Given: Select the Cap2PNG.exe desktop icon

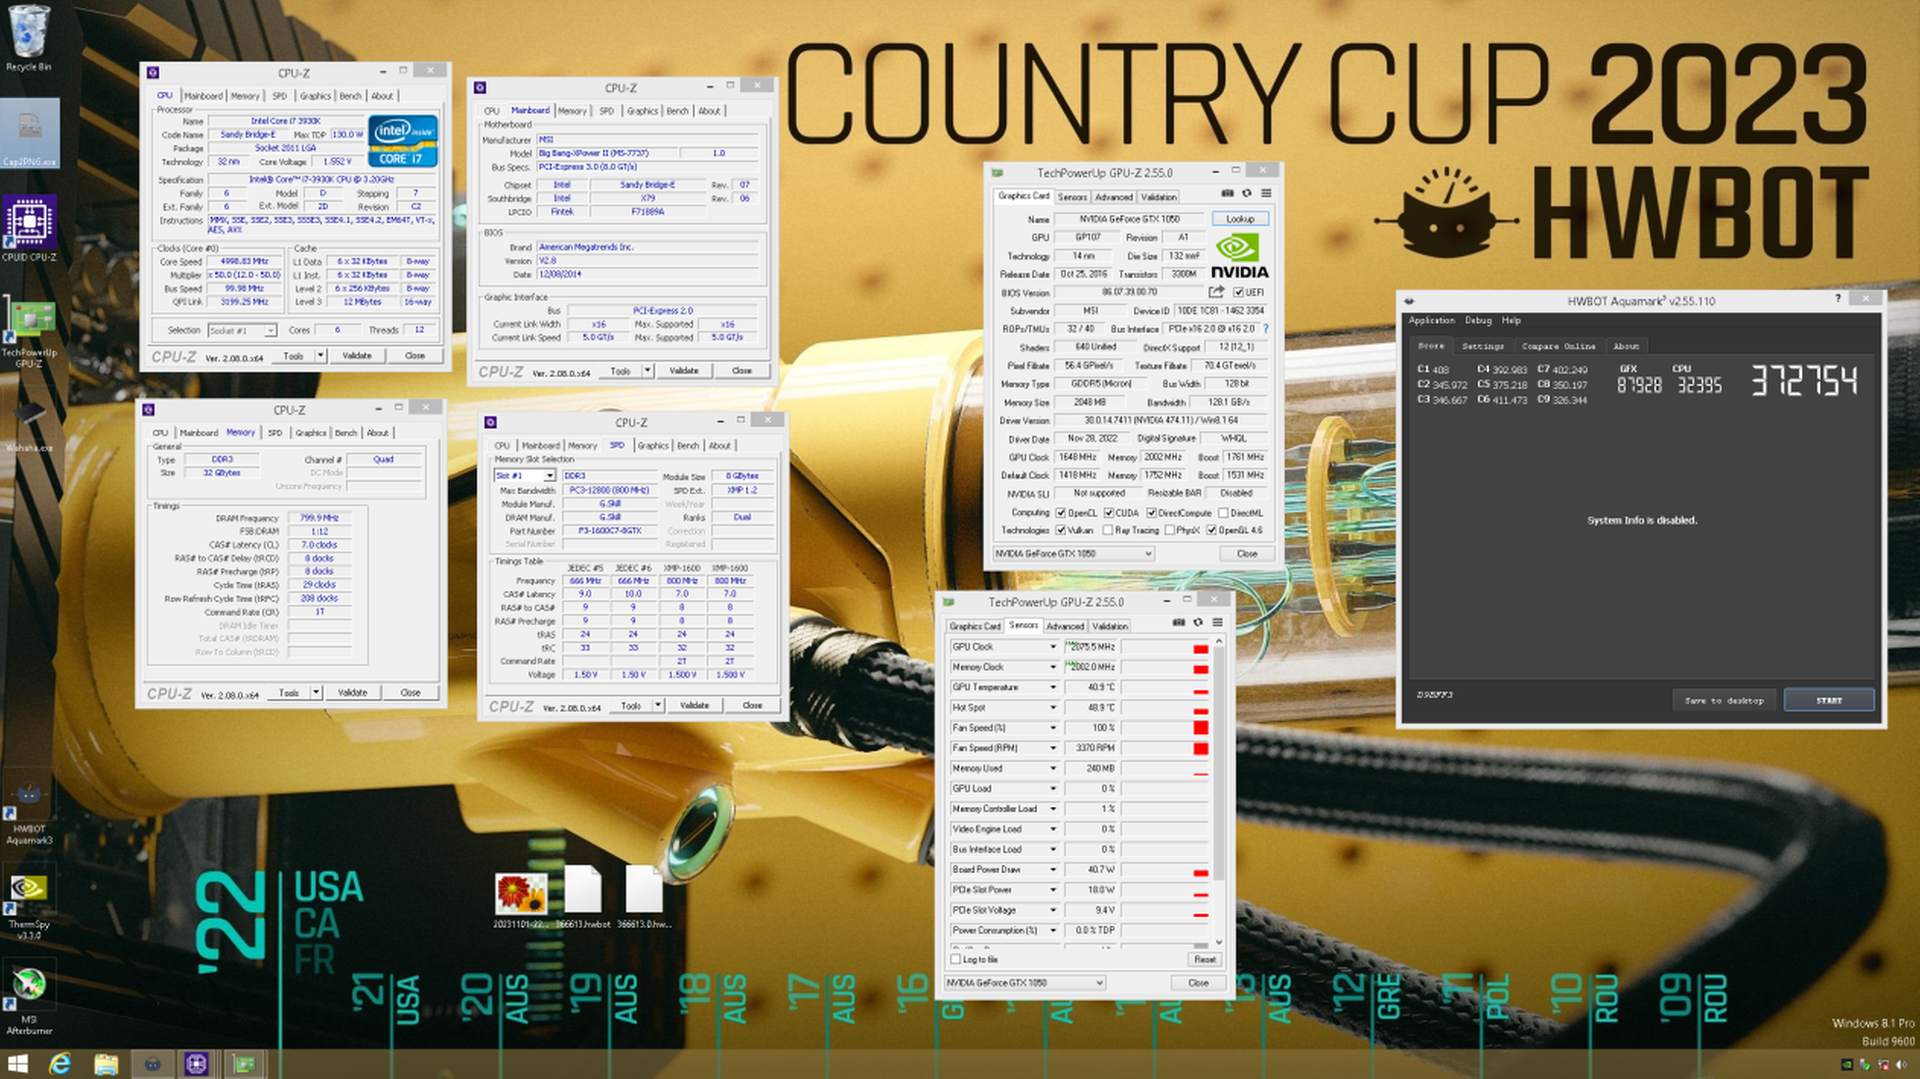Looking at the screenshot, I should pyautogui.click(x=30, y=134).
